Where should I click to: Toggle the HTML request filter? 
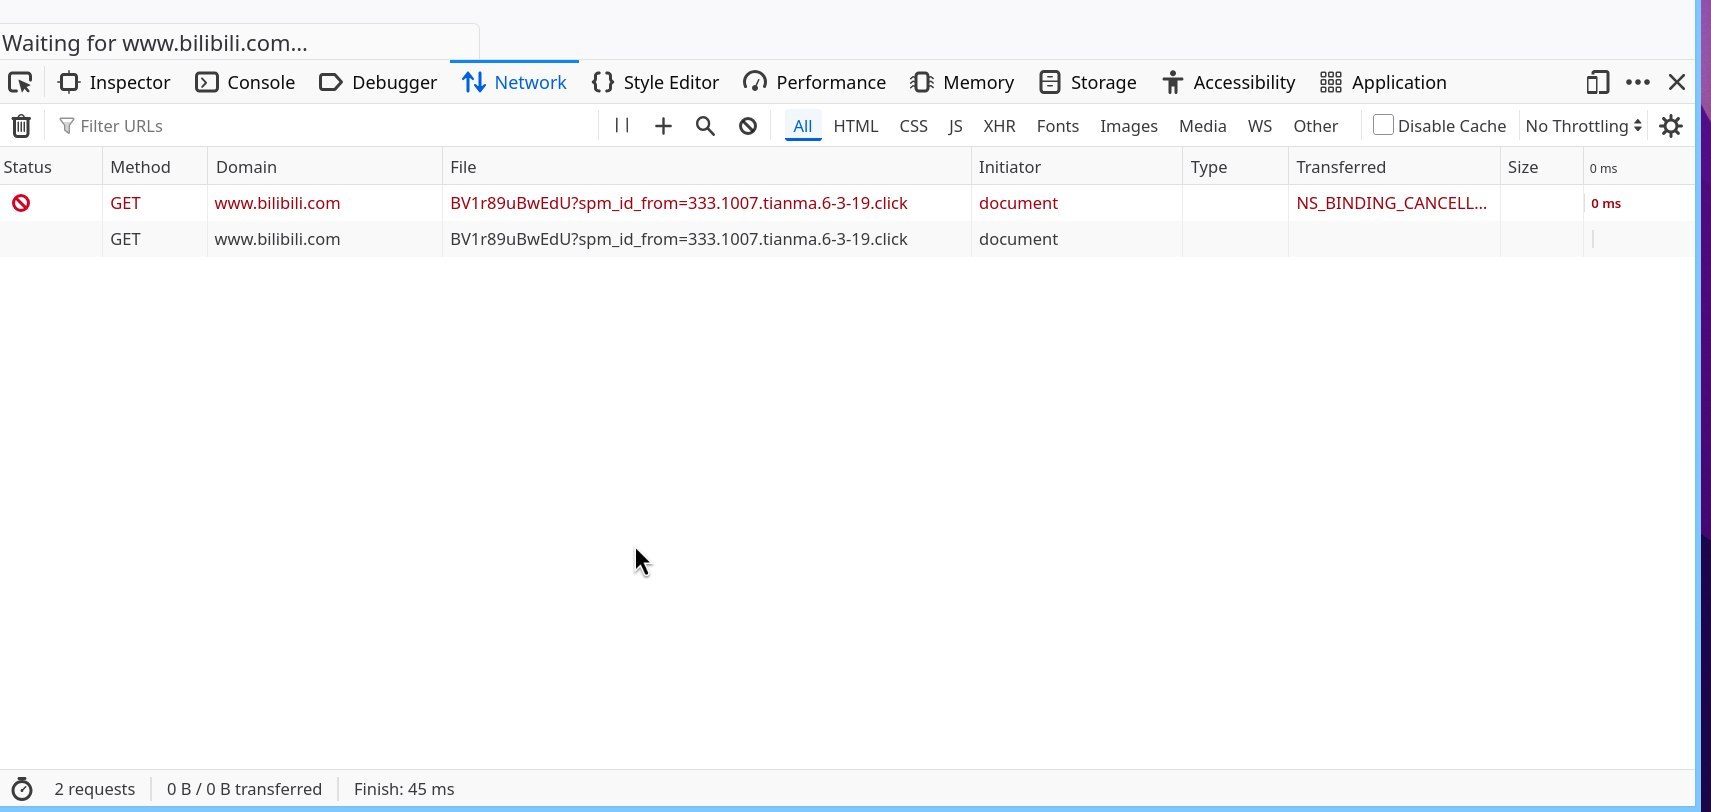point(855,126)
